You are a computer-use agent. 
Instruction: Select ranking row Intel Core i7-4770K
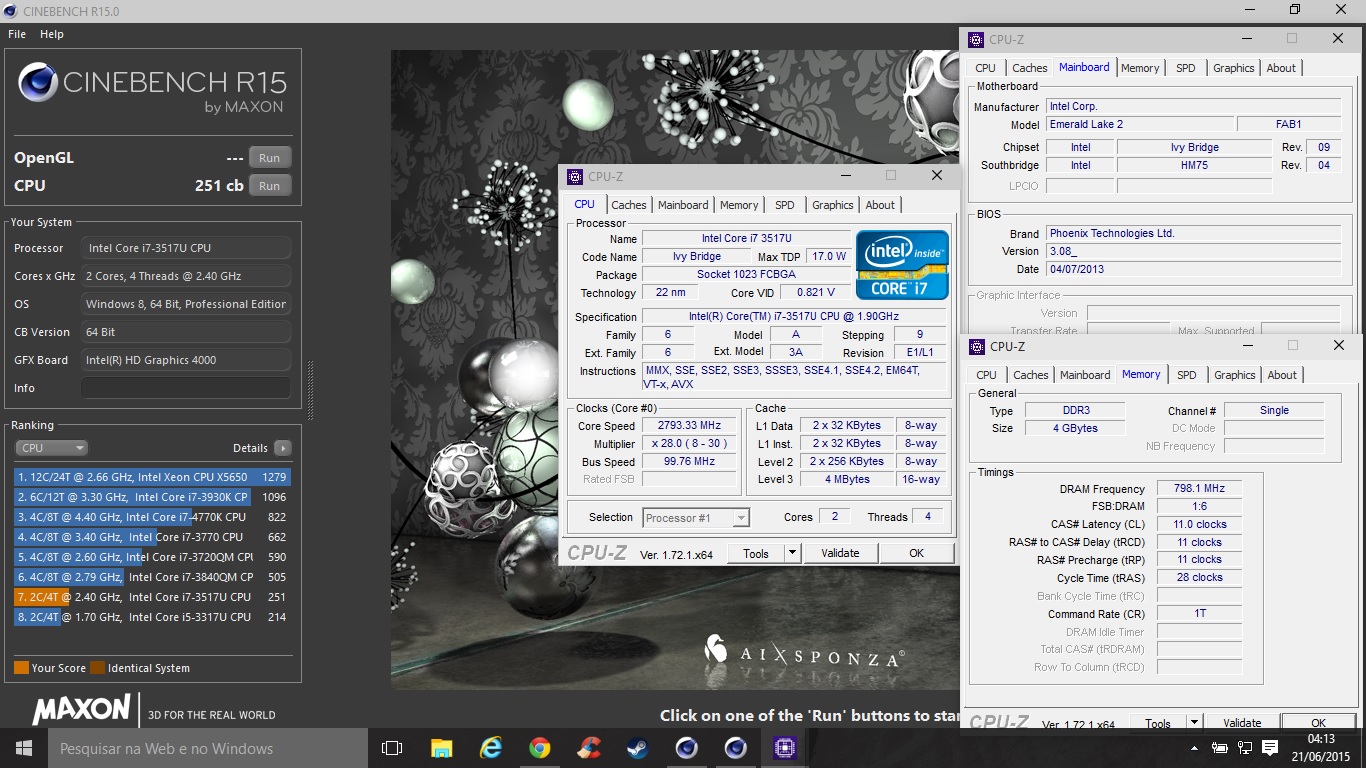[x=153, y=517]
